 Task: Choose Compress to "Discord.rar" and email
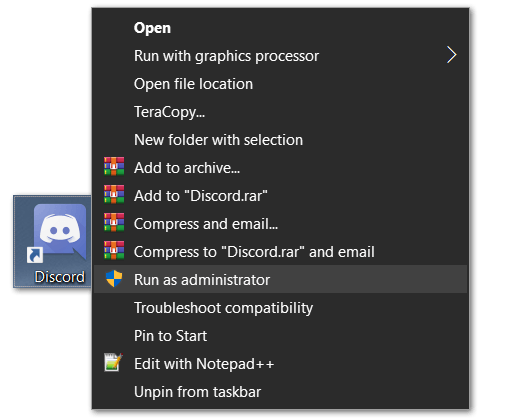pyautogui.click(x=281, y=252)
